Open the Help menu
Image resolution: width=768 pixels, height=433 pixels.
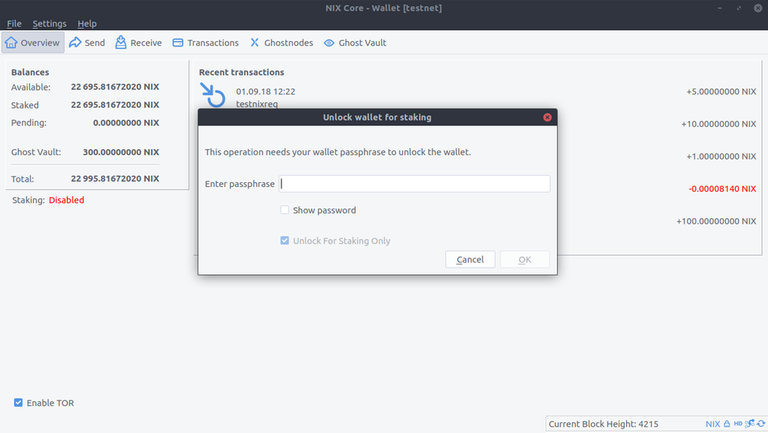click(87, 24)
